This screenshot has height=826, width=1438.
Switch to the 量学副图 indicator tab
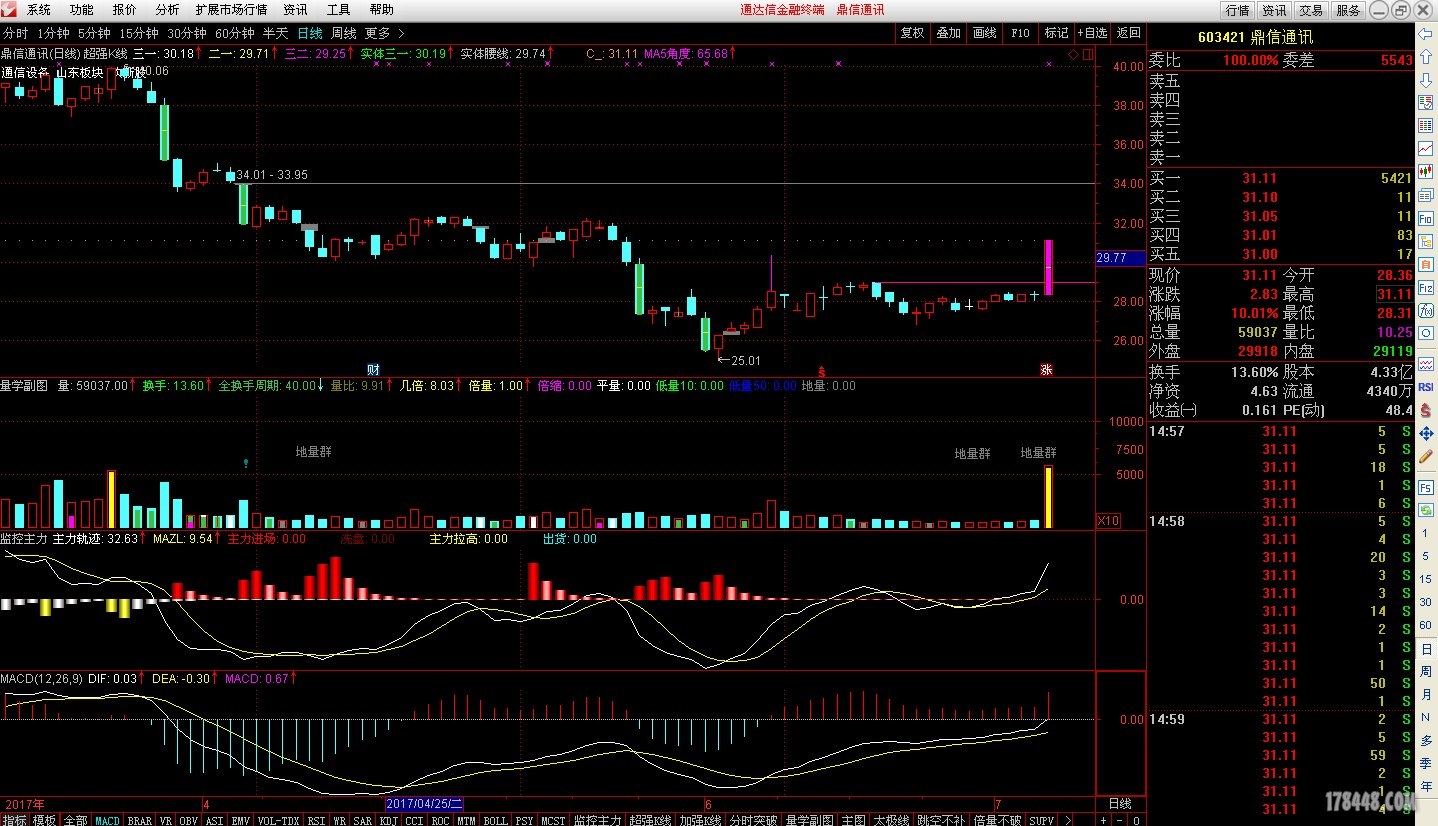(x=809, y=820)
